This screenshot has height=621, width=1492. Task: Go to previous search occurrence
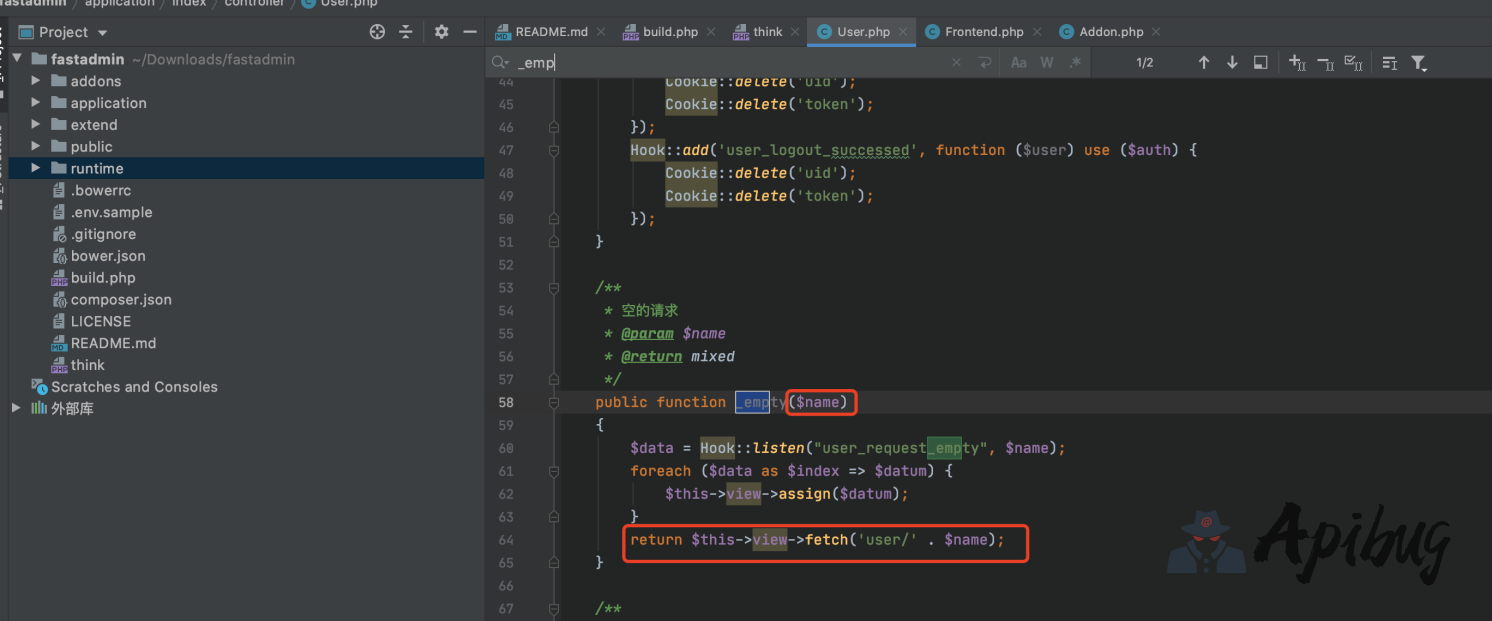[x=1204, y=62]
